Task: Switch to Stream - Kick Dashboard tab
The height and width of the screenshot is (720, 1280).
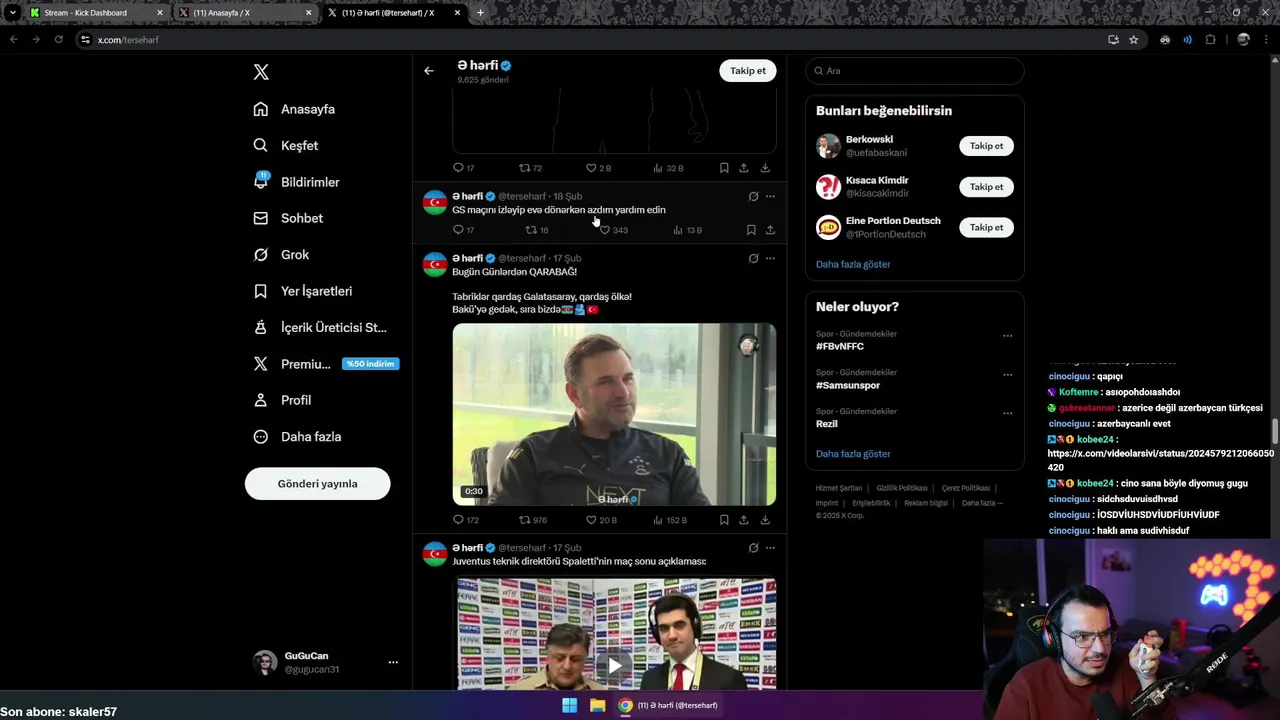Action: (x=95, y=13)
